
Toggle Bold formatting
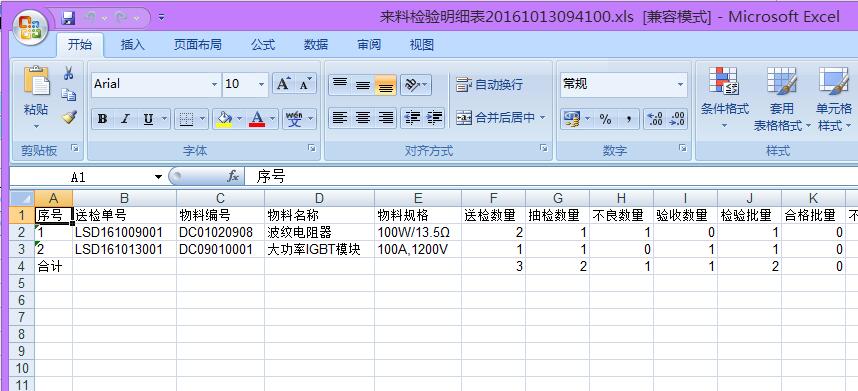click(102, 119)
